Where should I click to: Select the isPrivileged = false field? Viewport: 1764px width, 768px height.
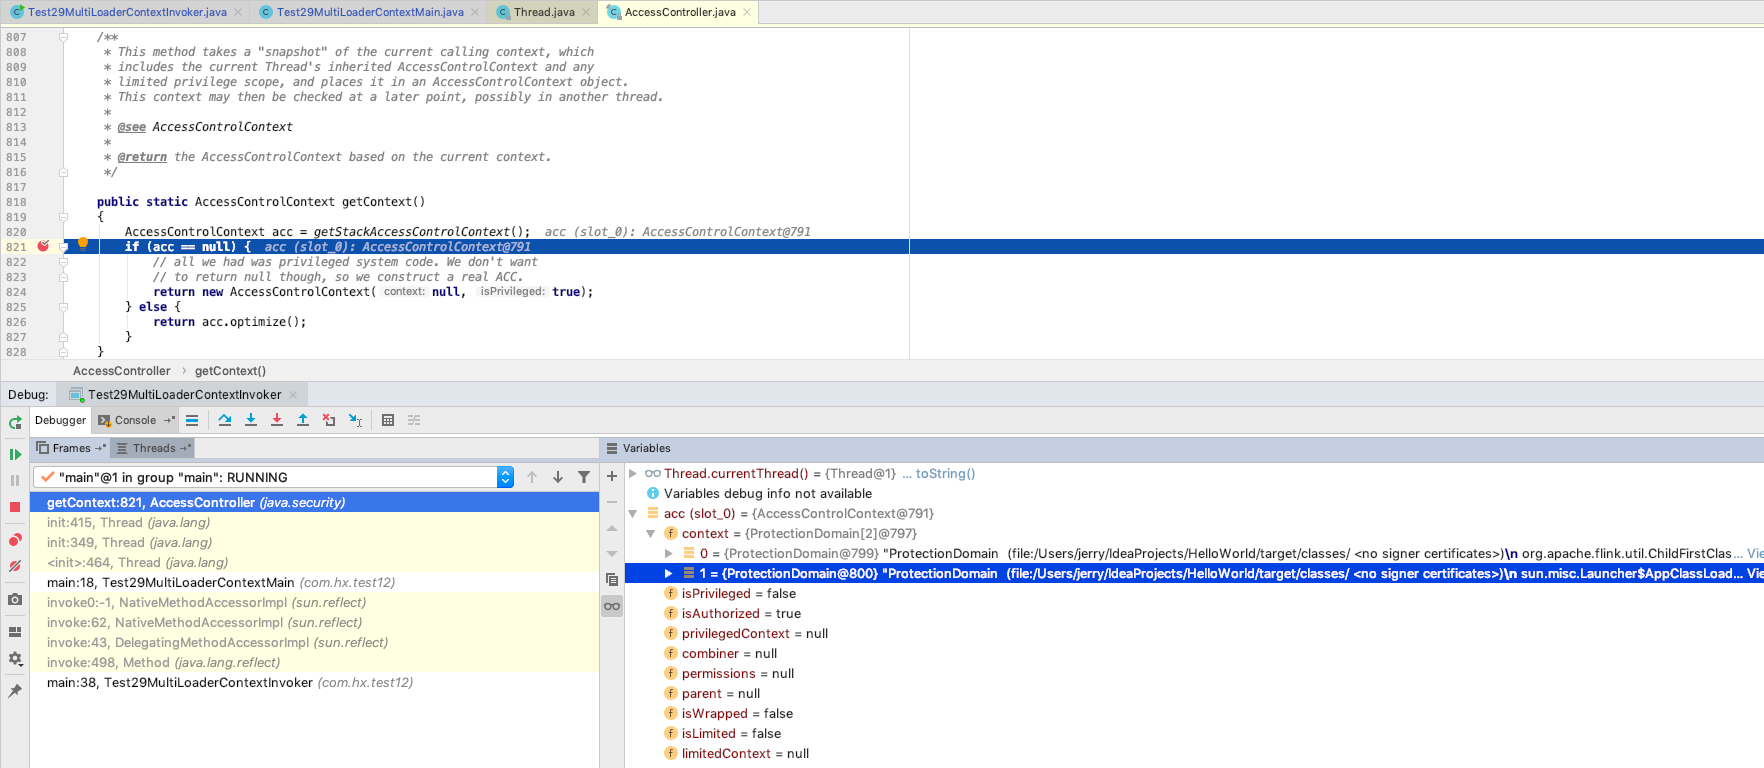click(x=739, y=593)
